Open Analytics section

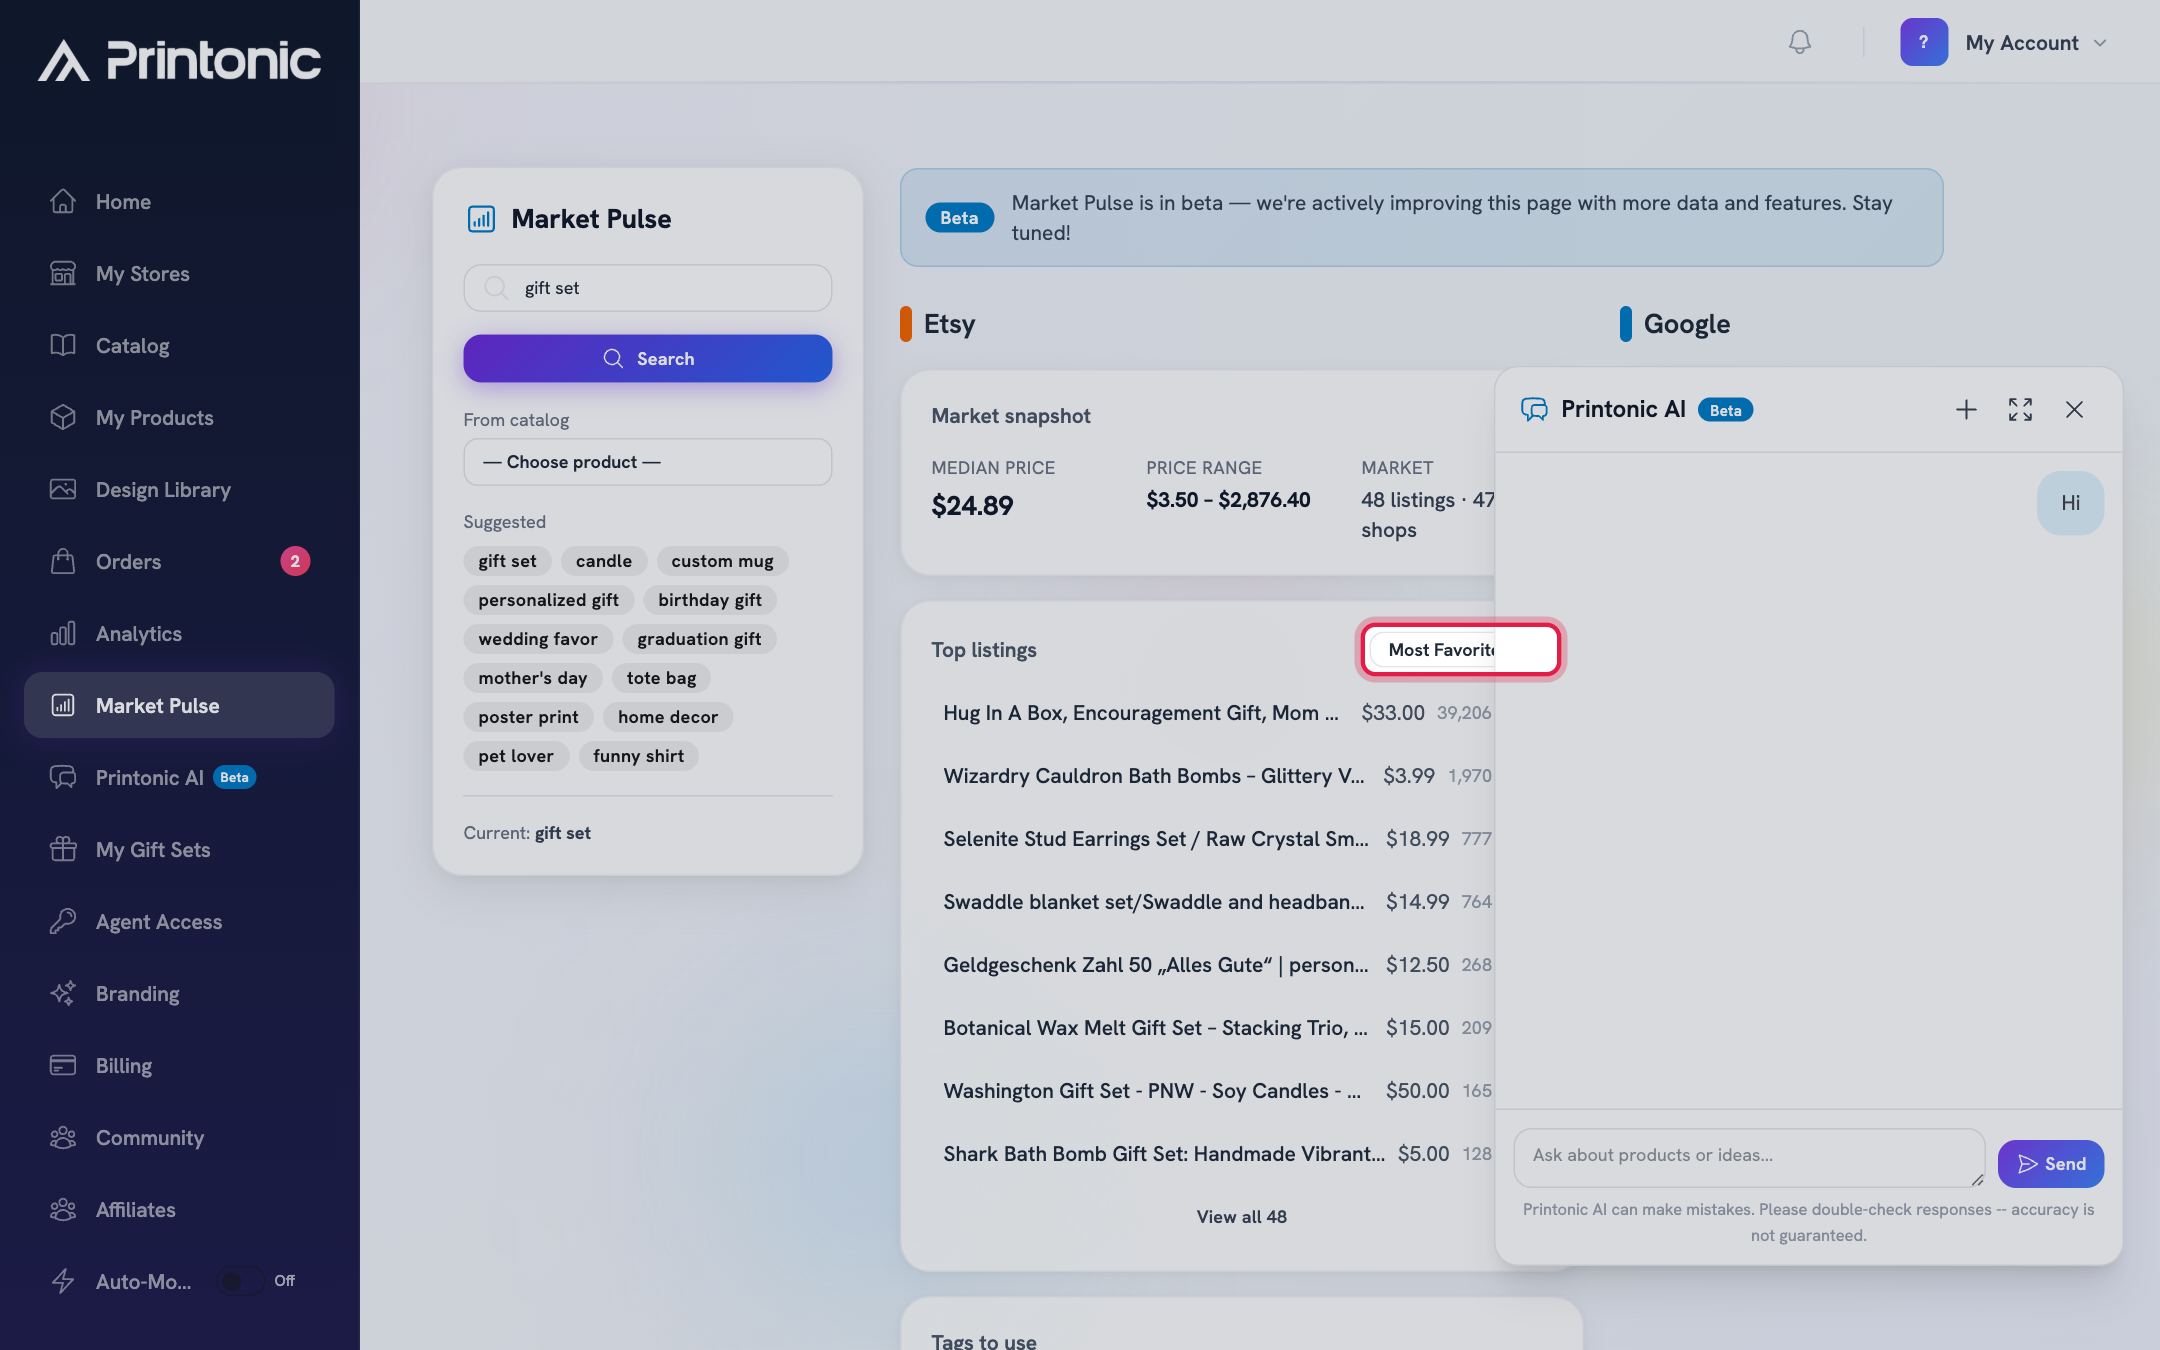179,634
